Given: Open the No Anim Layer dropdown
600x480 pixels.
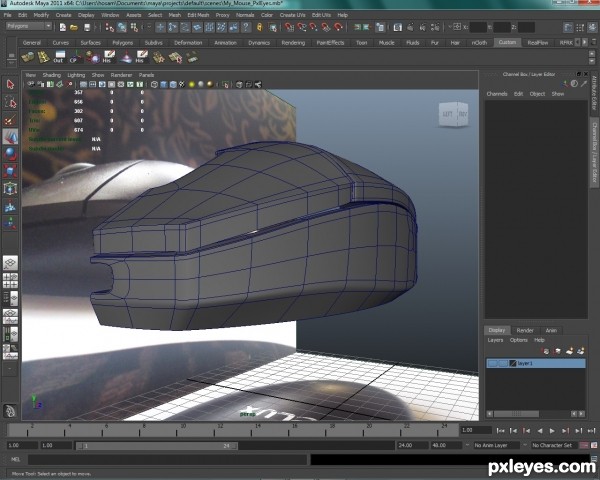Looking at the screenshot, I should point(496,445).
